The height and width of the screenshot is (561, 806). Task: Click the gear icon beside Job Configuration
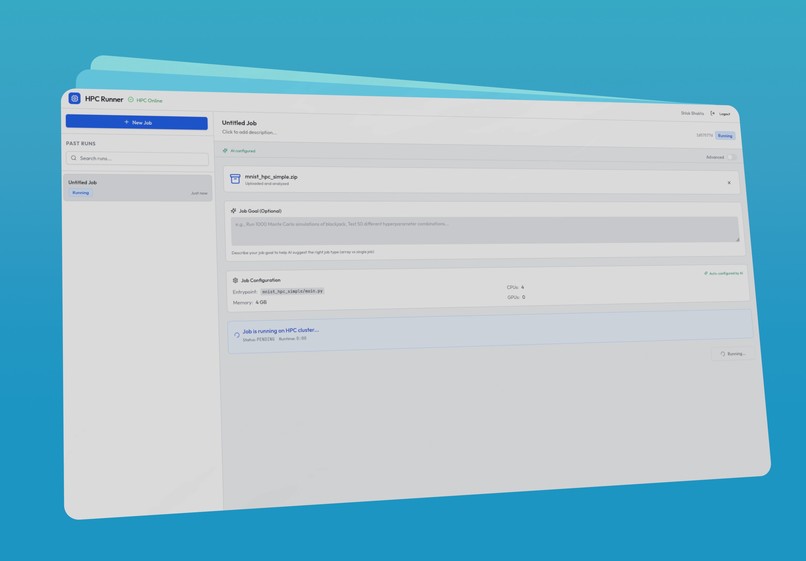click(235, 280)
